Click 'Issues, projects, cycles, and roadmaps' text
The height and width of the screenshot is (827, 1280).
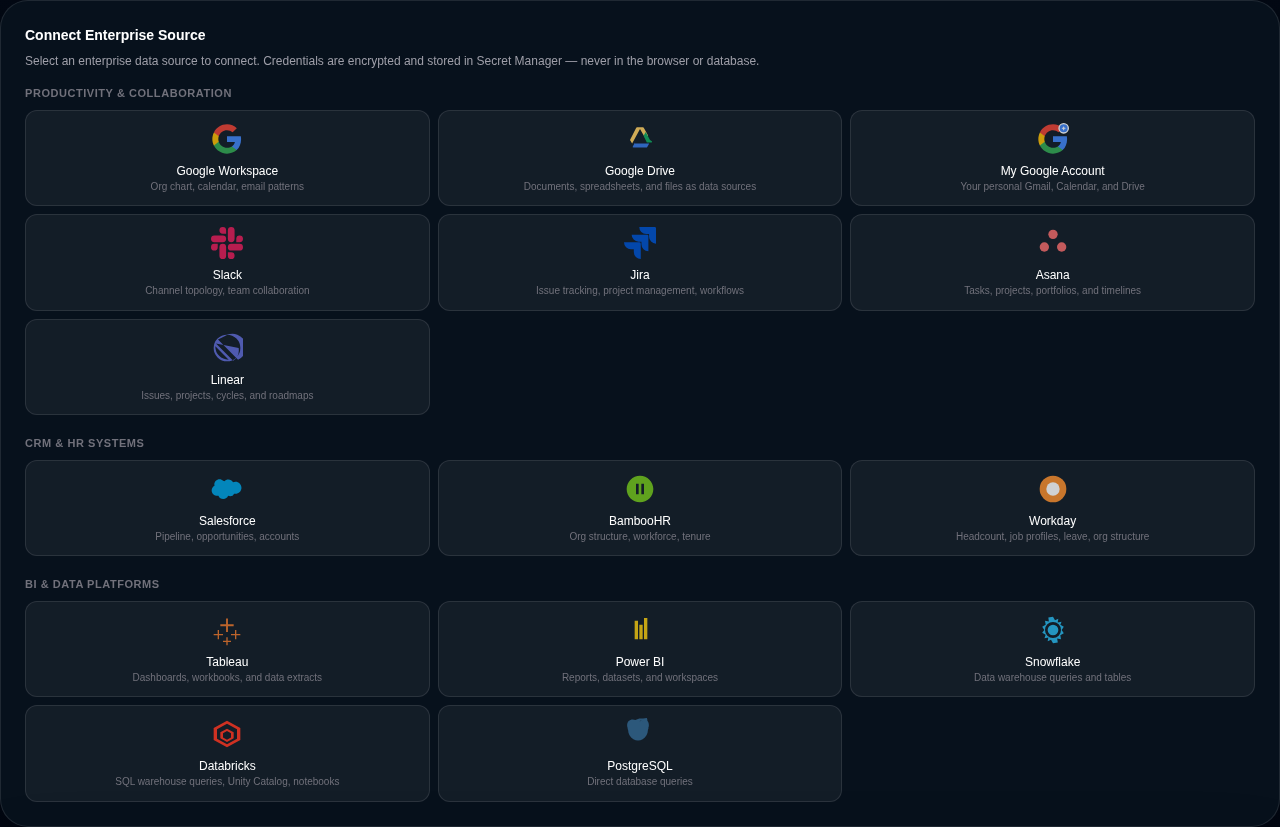227,396
